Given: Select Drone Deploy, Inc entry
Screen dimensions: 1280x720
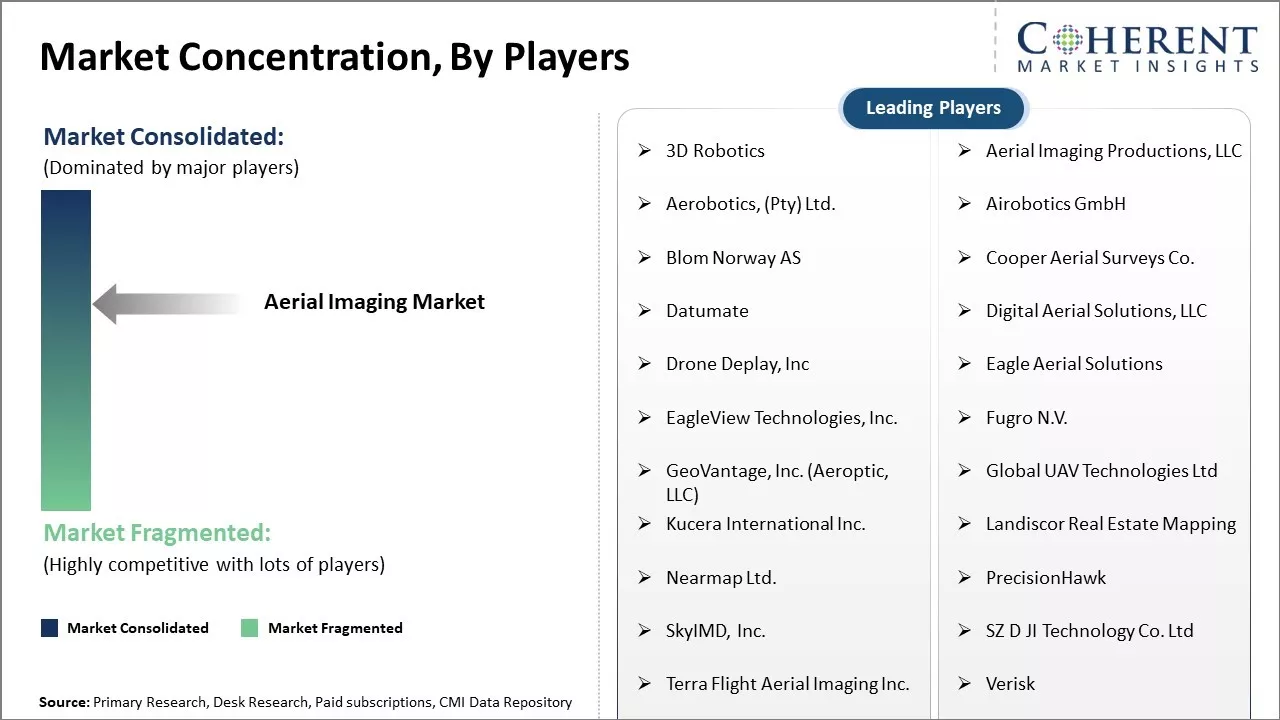Looking at the screenshot, I should 737,364.
